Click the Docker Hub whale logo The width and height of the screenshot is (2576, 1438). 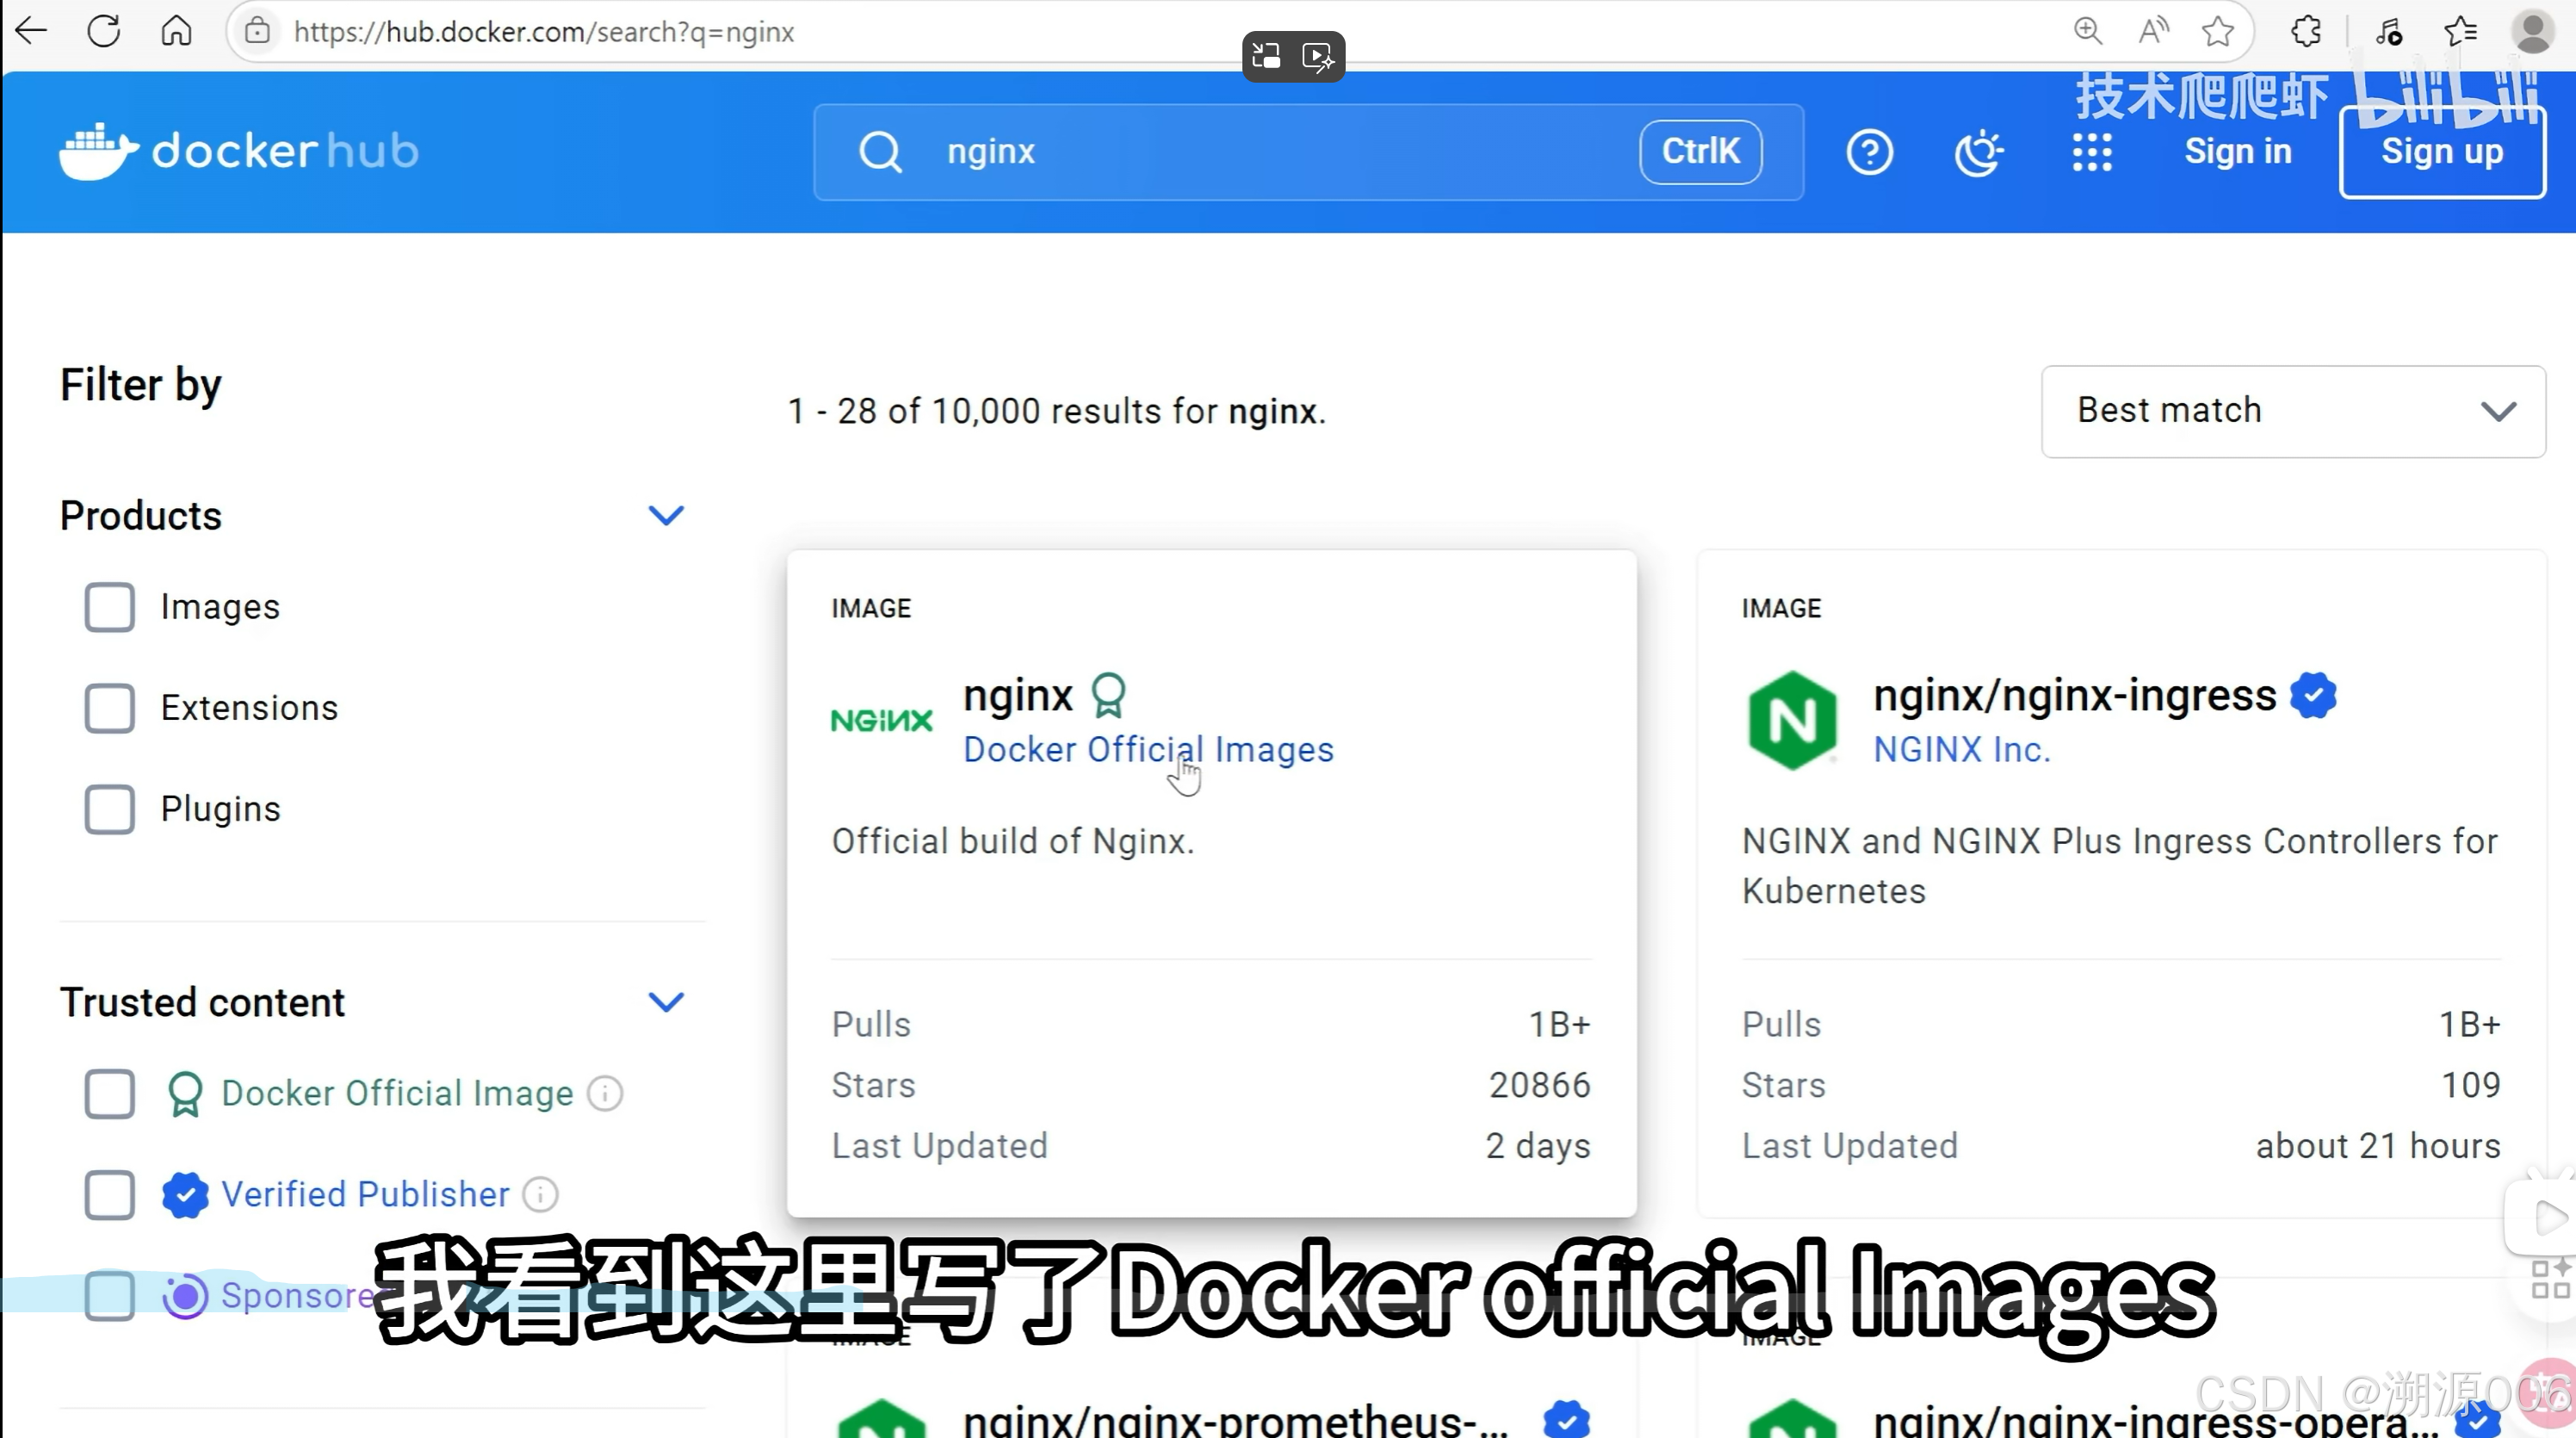(98, 151)
